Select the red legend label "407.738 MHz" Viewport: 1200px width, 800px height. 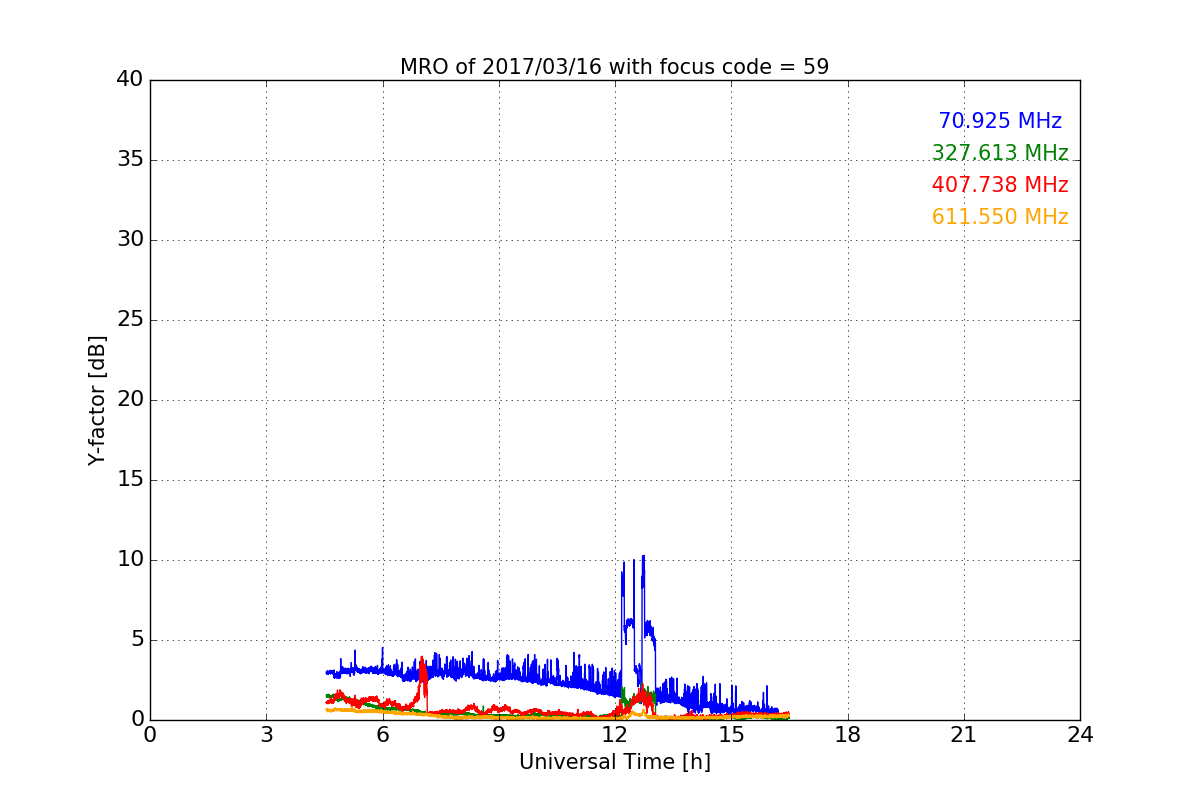point(1000,185)
